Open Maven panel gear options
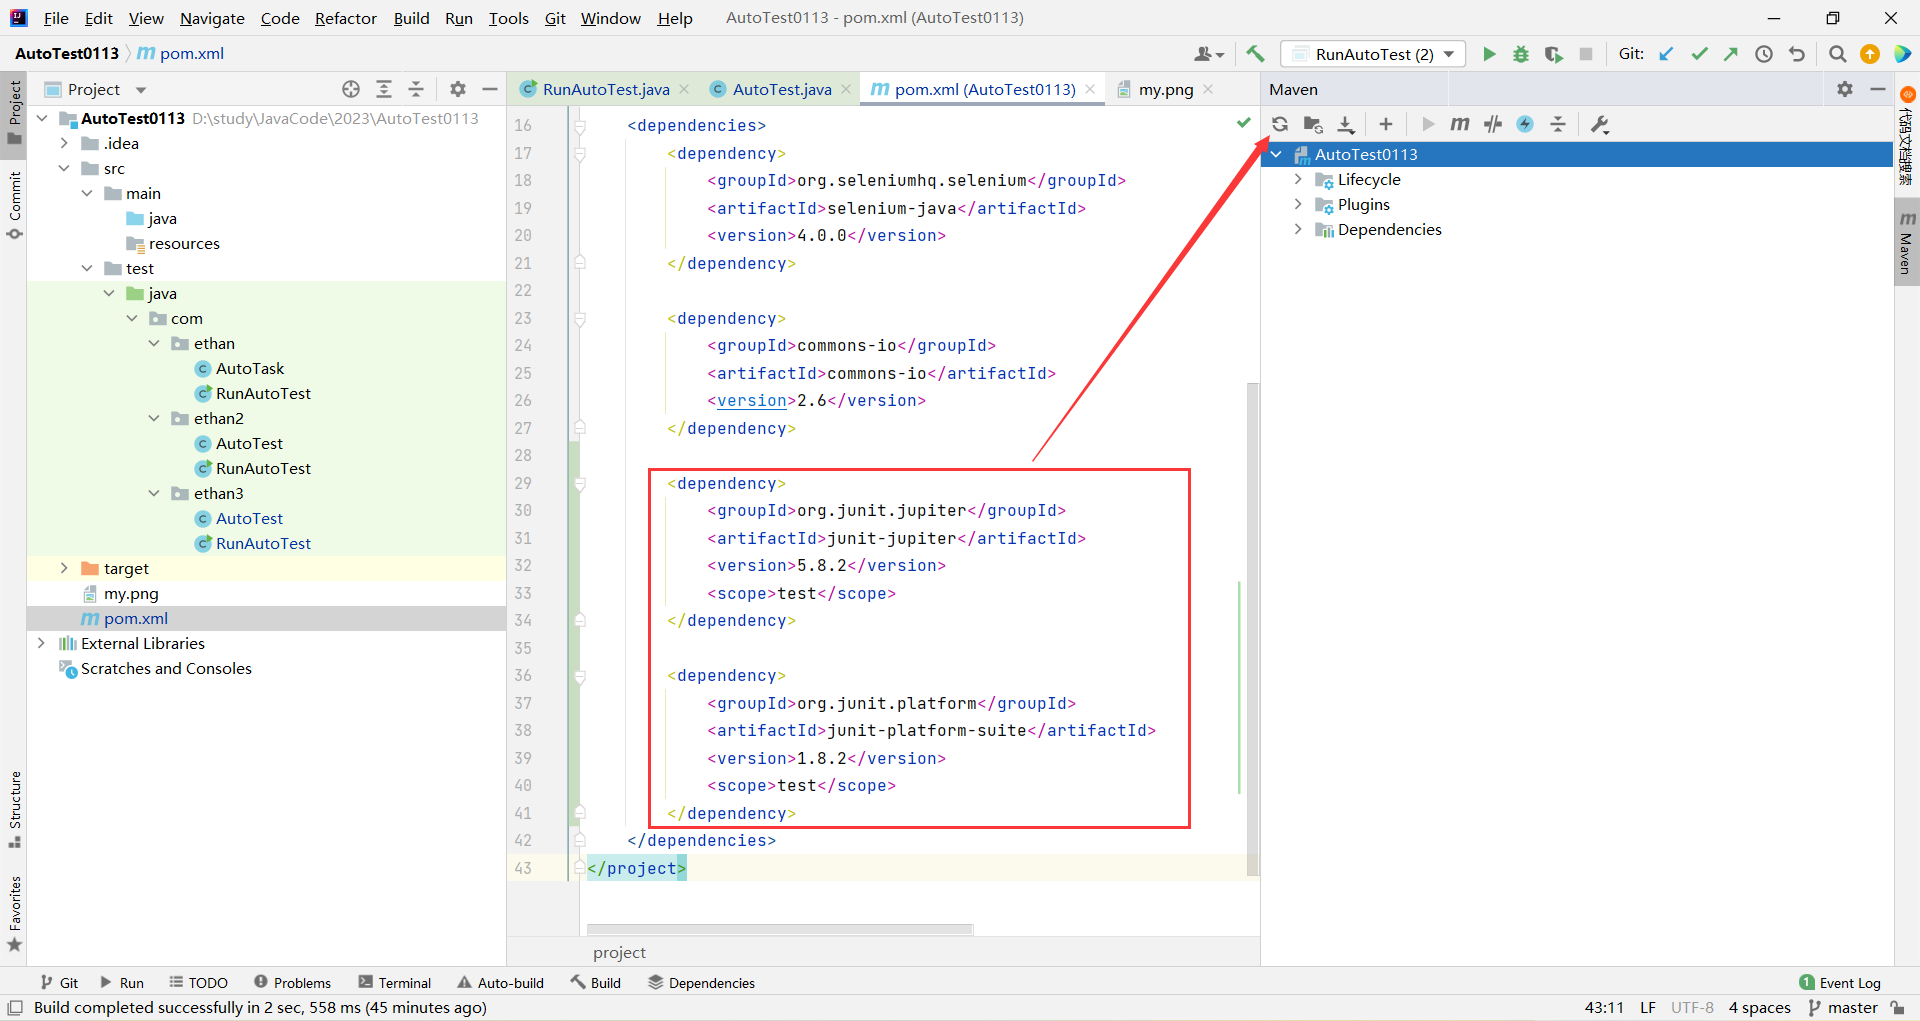 [x=1845, y=89]
